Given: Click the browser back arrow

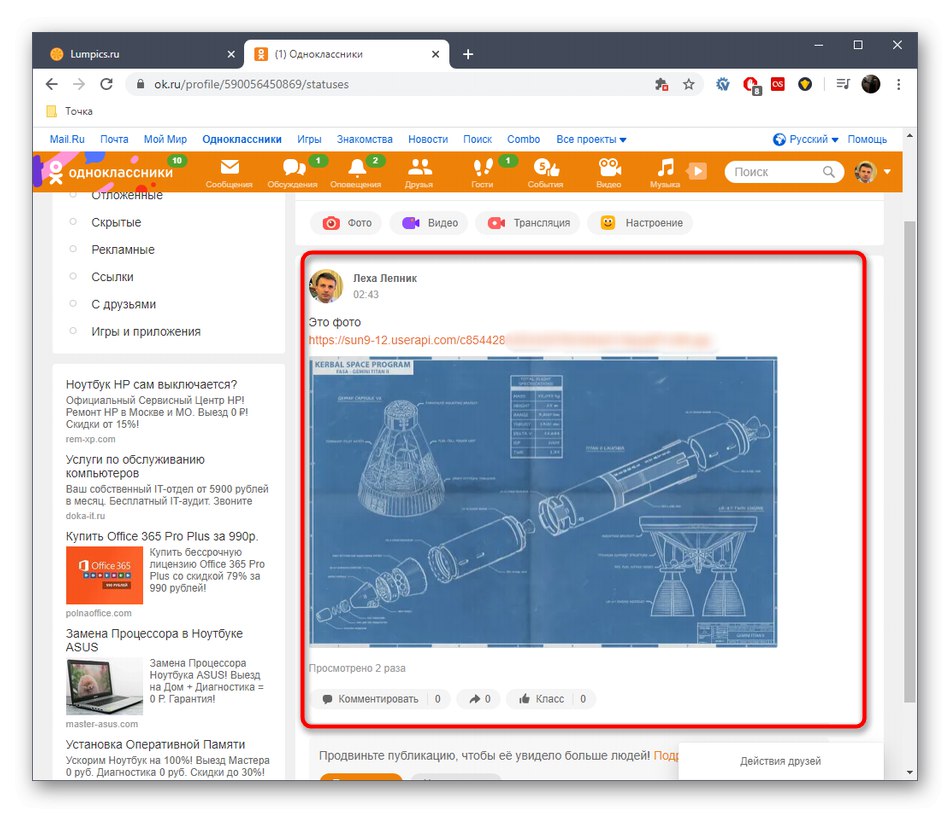Looking at the screenshot, I should 52,84.
